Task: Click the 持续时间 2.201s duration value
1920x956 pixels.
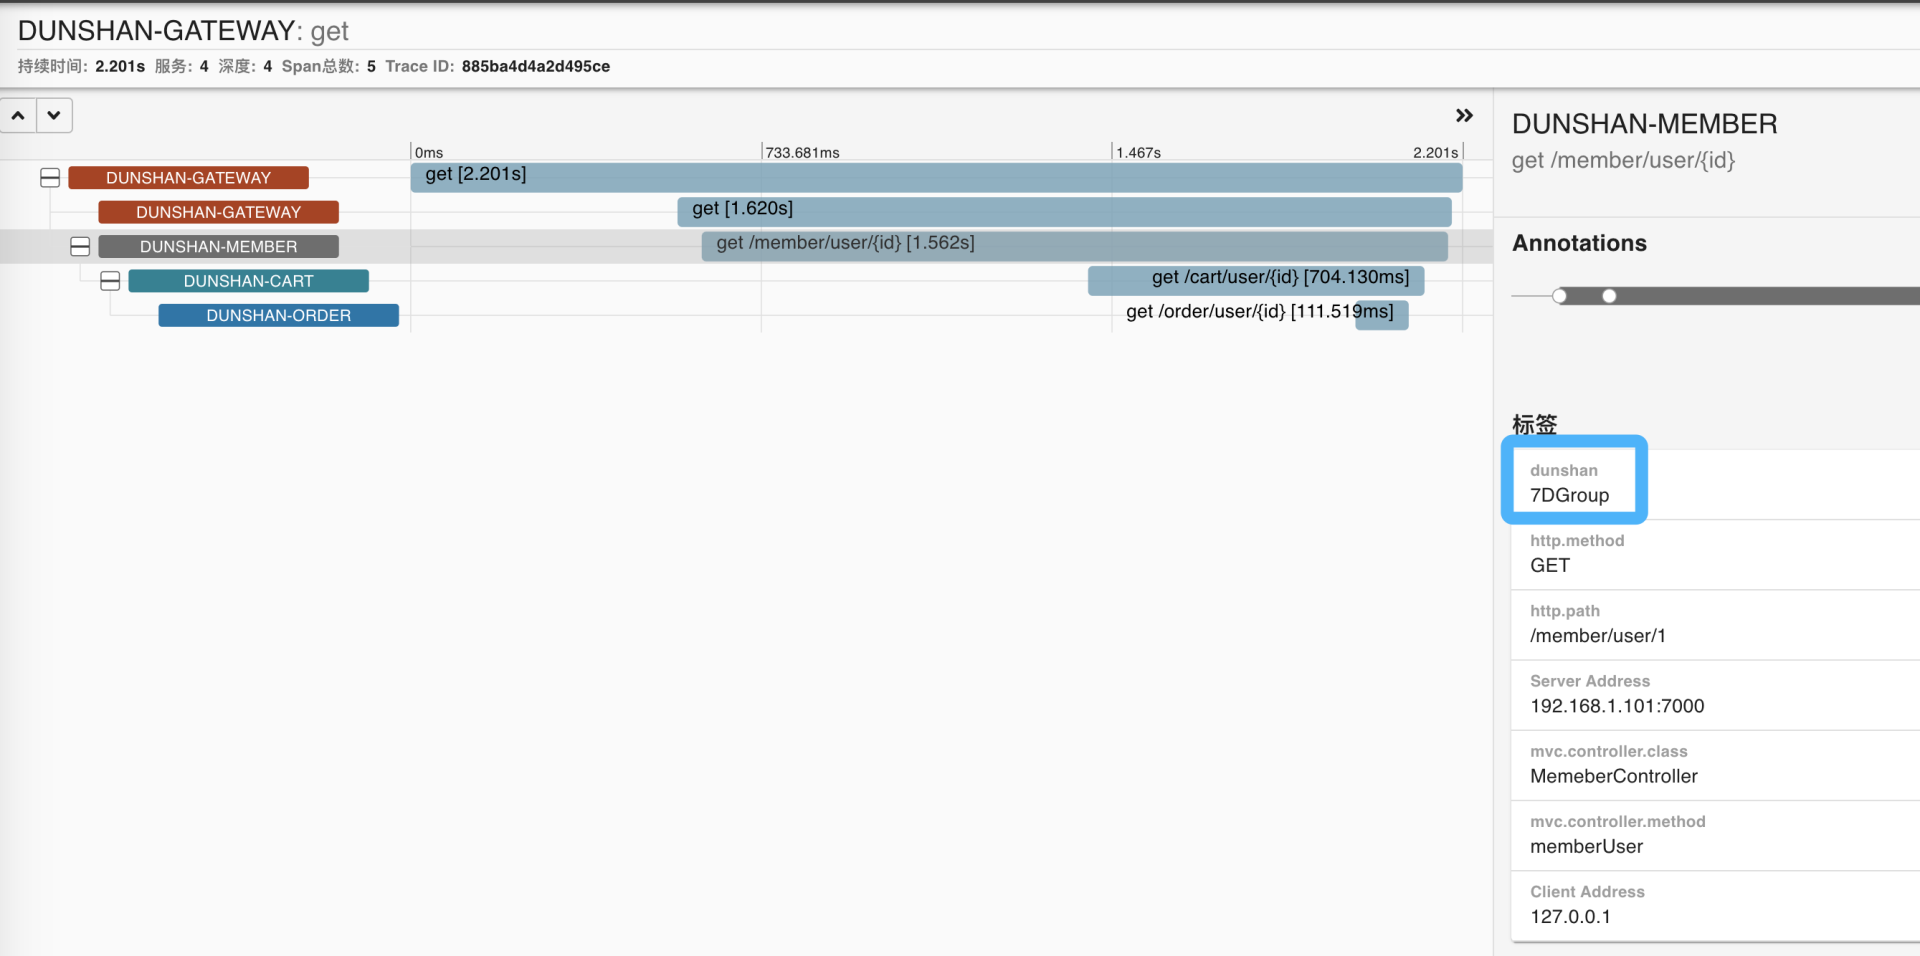Action: coord(120,66)
